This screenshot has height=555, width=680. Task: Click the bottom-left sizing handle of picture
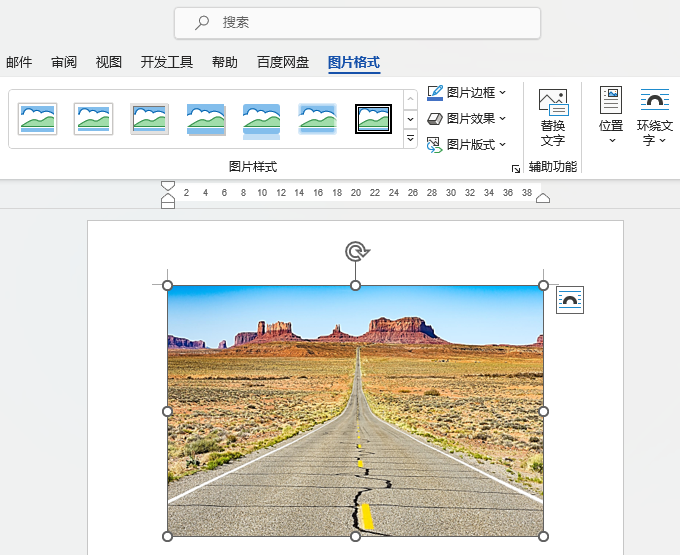click(167, 536)
